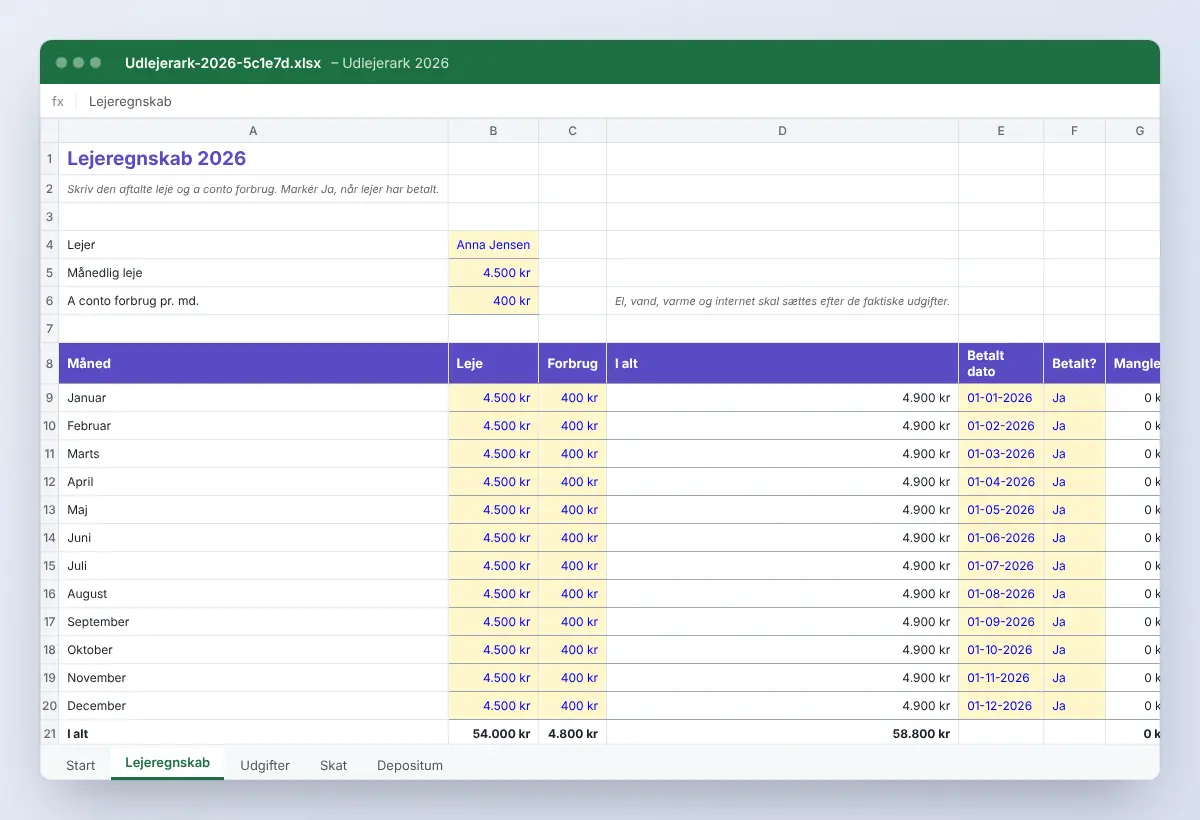Select column A header
The height and width of the screenshot is (820, 1200).
pyautogui.click(x=253, y=131)
